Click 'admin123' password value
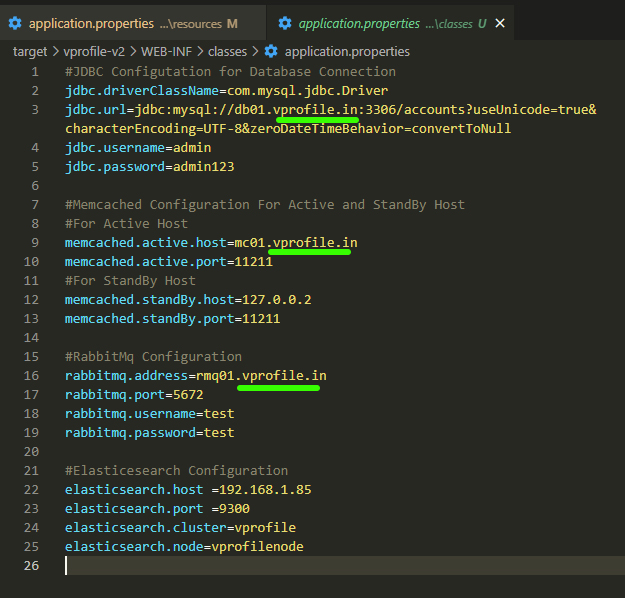 point(204,167)
